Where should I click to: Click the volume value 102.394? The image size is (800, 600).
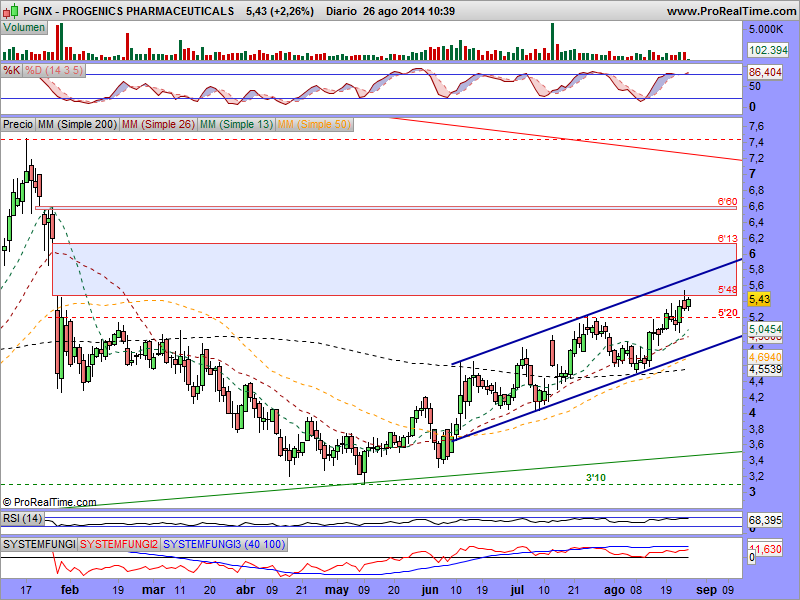click(x=768, y=50)
